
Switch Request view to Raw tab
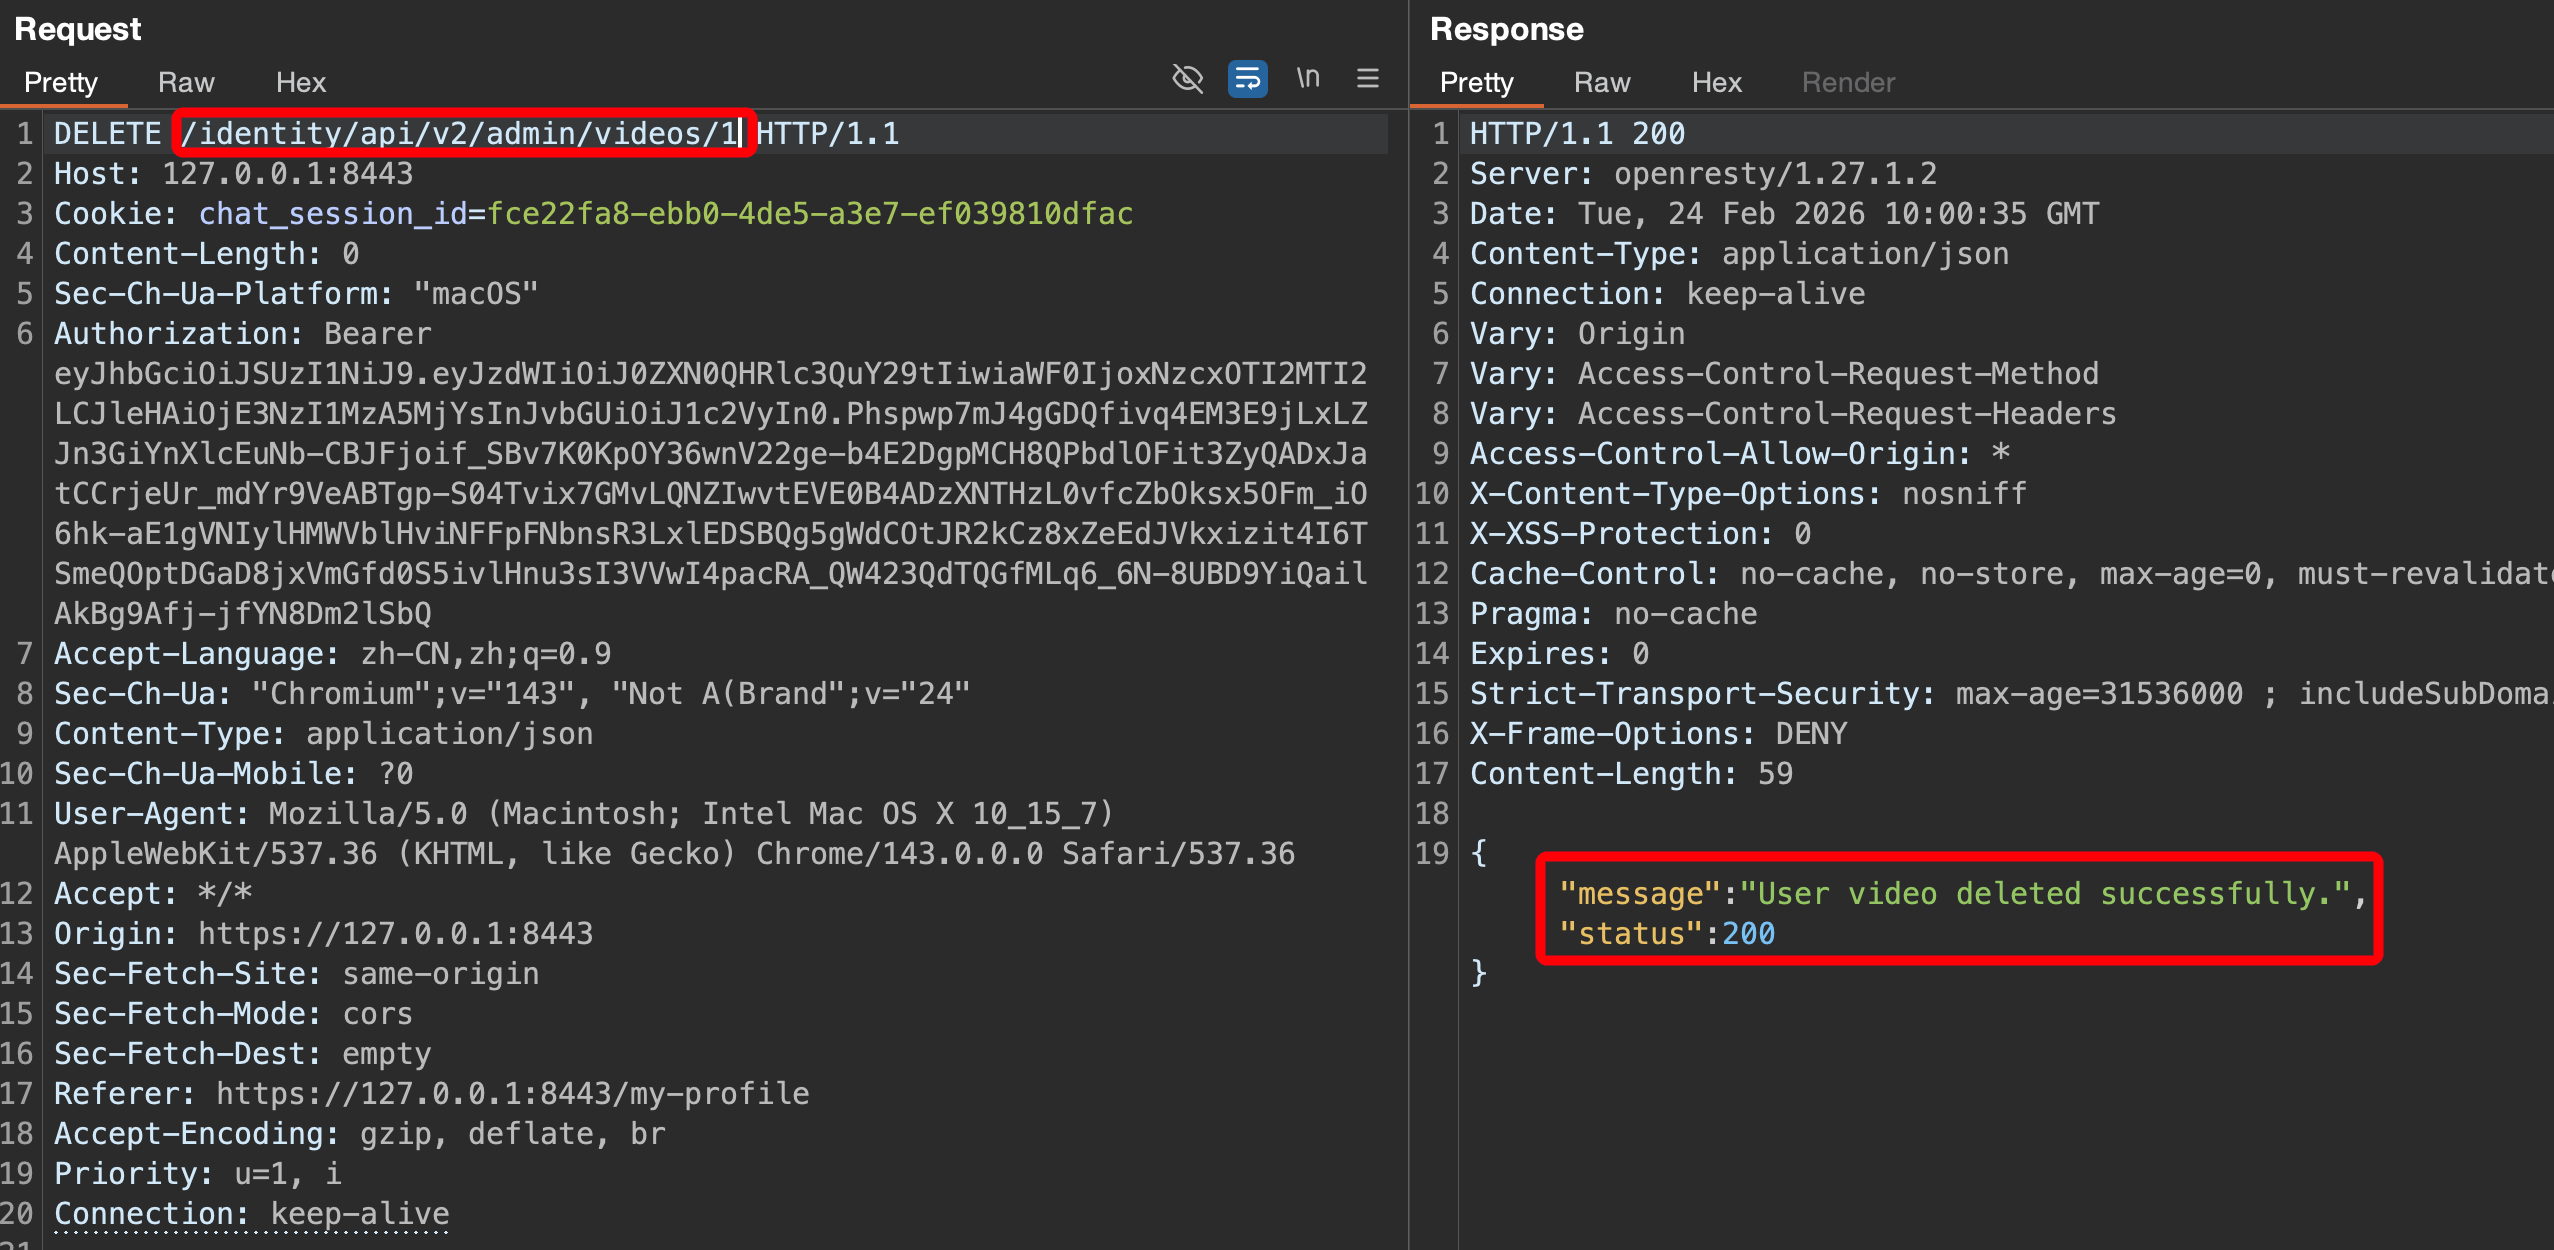[x=186, y=83]
